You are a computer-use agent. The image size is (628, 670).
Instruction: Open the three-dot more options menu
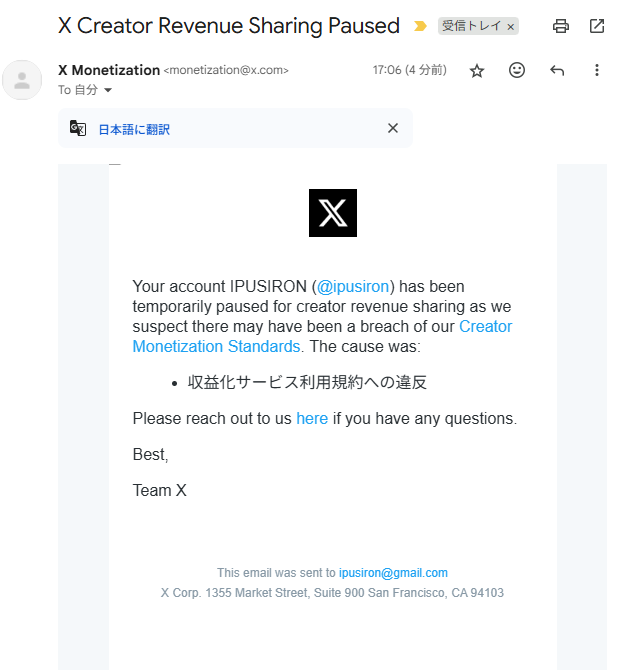click(x=597, y=70)
